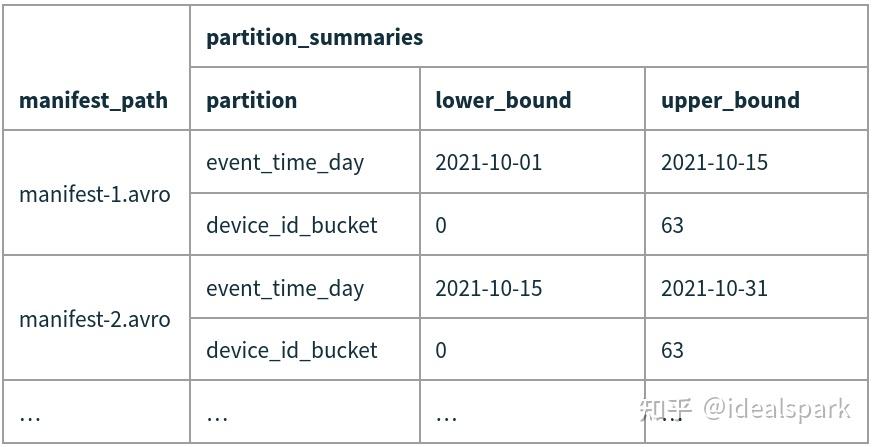The height and width of the screenshot is (447, 872).
Task: Click the 2021-10-01 lower bound cell
Action: (489, 163)
